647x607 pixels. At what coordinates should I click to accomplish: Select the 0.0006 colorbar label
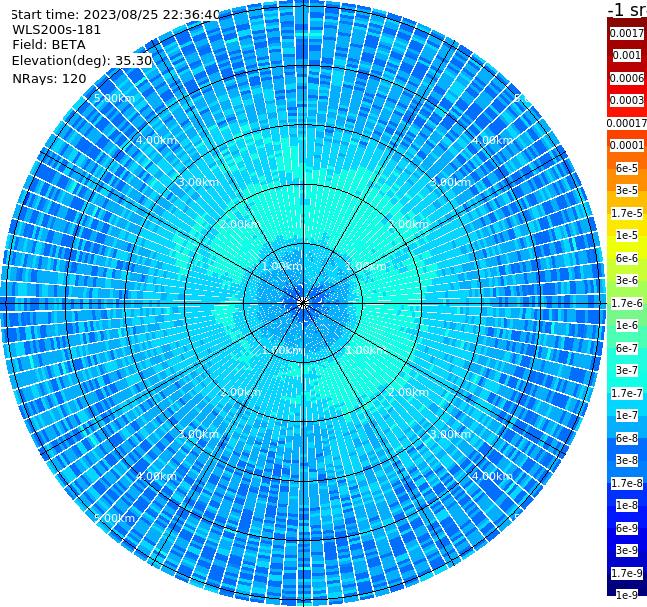pyautogui.click(x=627, y=78)
